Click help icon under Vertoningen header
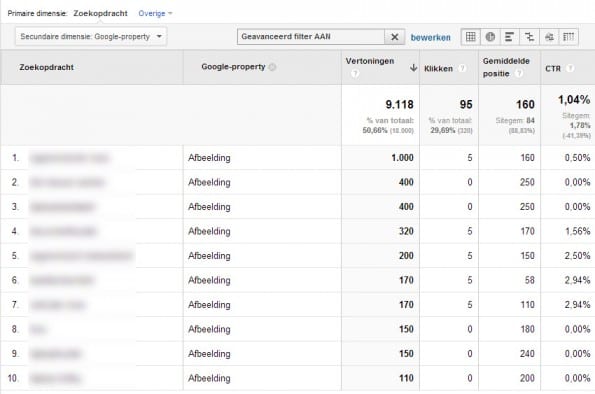 point(355,73)
